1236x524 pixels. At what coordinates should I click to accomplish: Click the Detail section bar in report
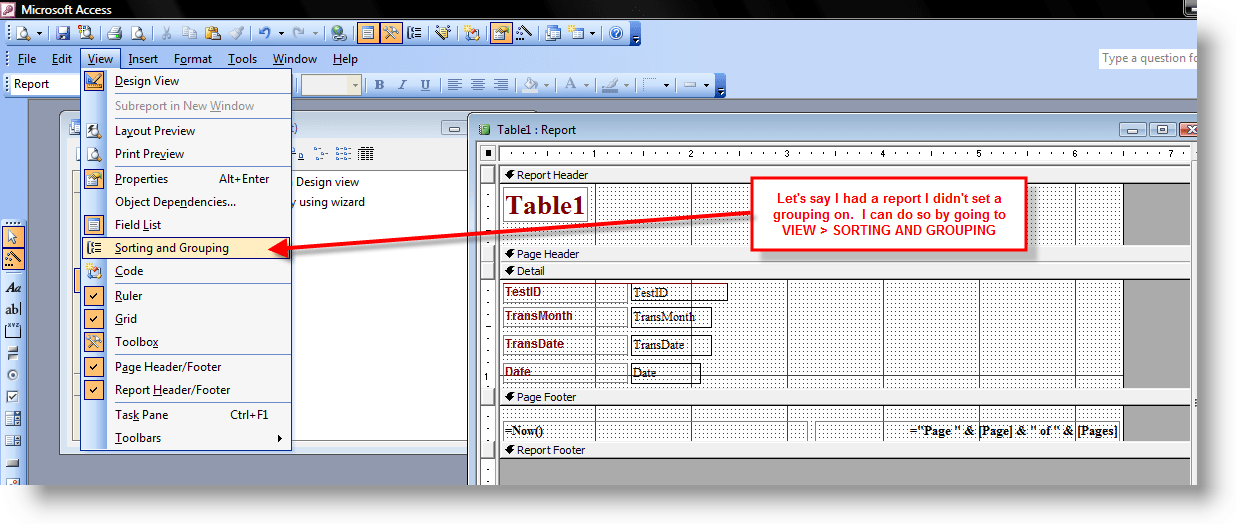point(844,271)
